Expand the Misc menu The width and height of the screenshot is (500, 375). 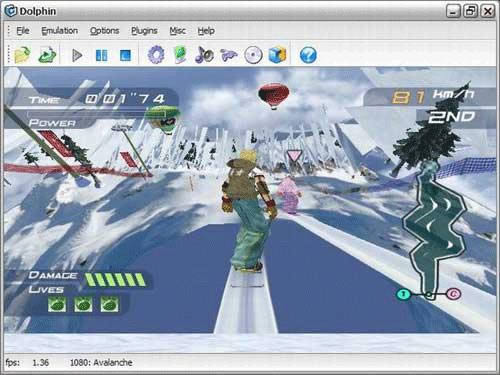tap(177, 31)
